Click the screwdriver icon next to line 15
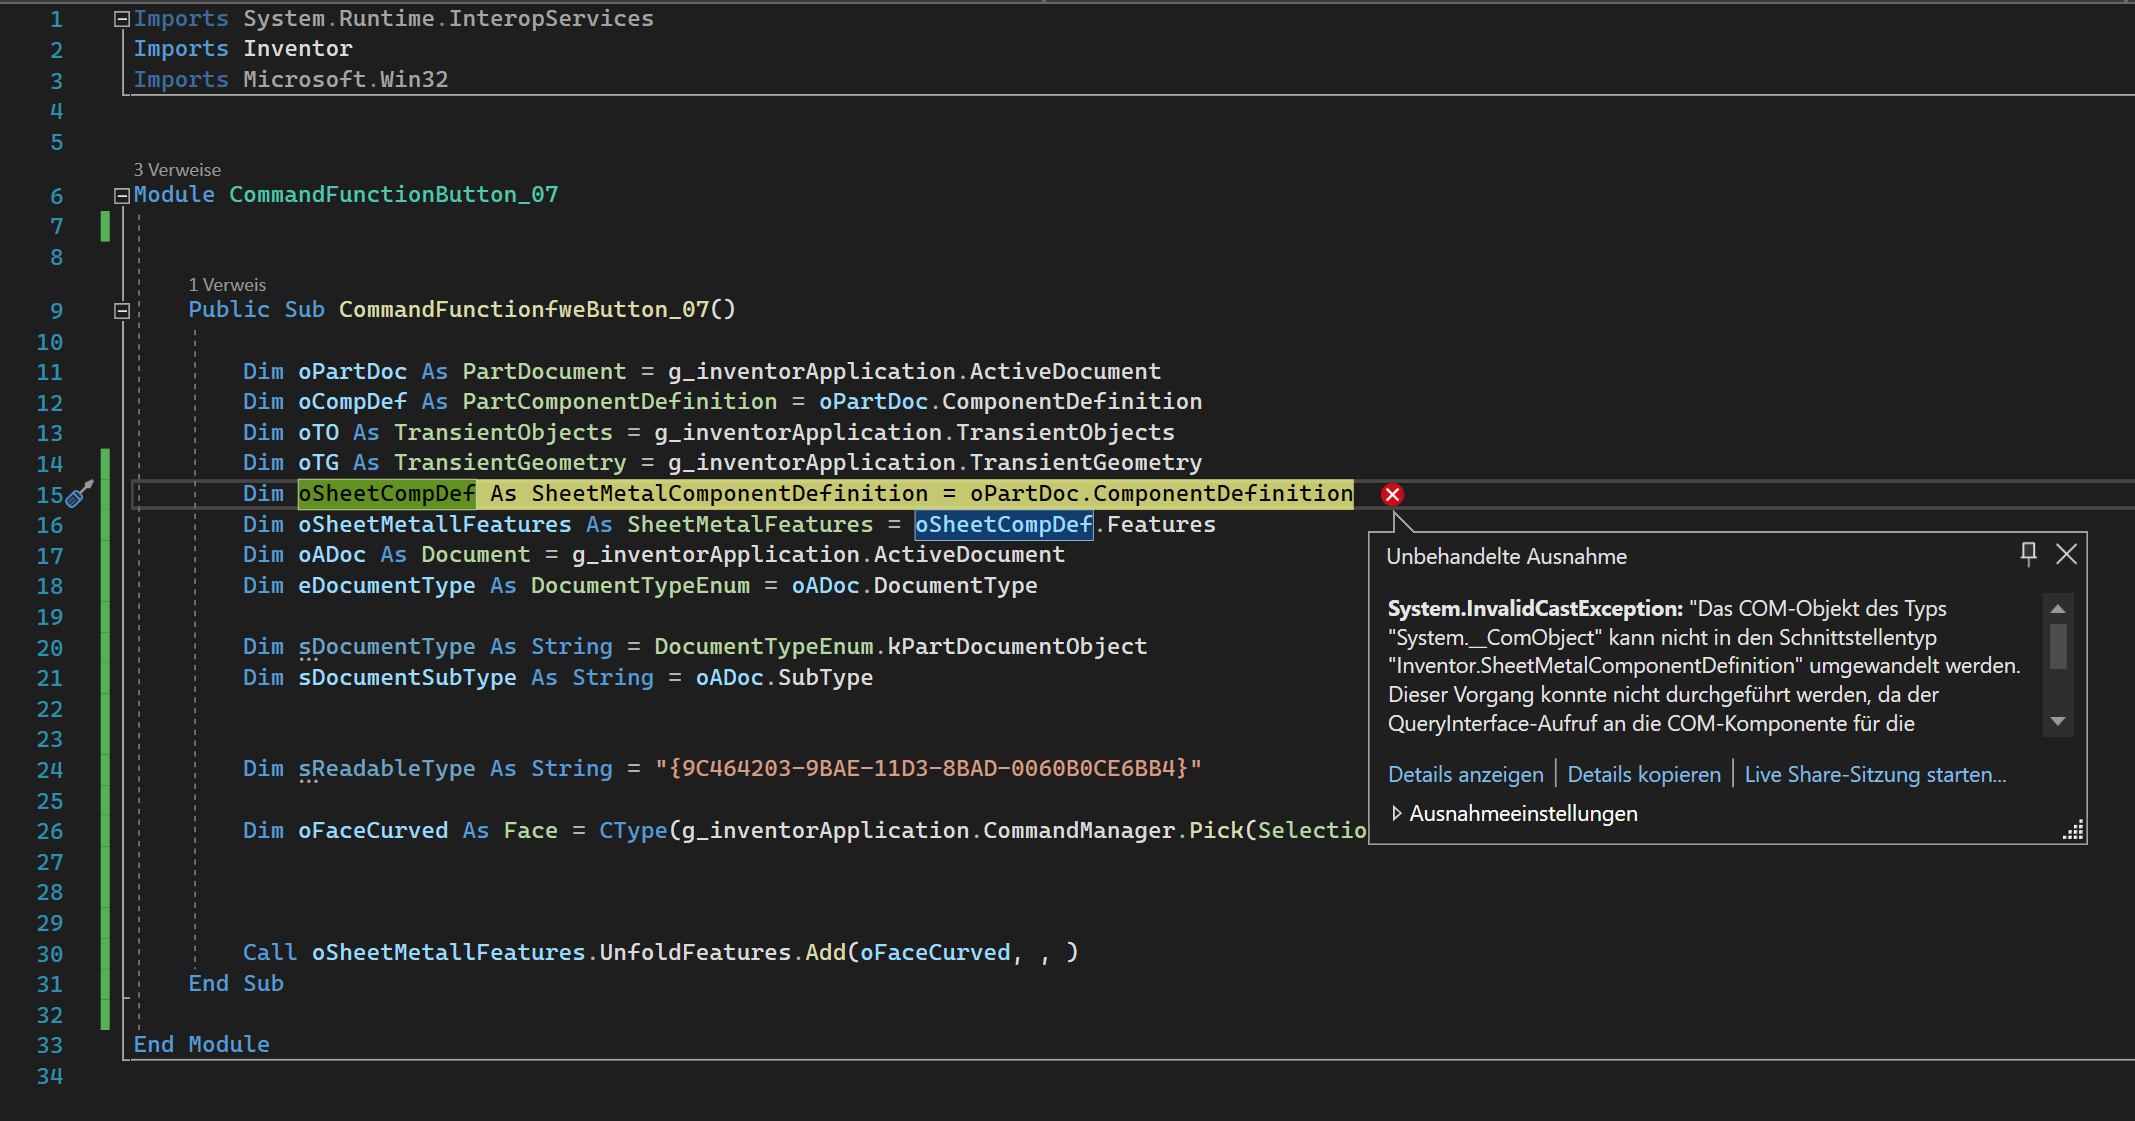Screen dimensions: 2135x1121 pyautogui.click(x=80, y=492)
